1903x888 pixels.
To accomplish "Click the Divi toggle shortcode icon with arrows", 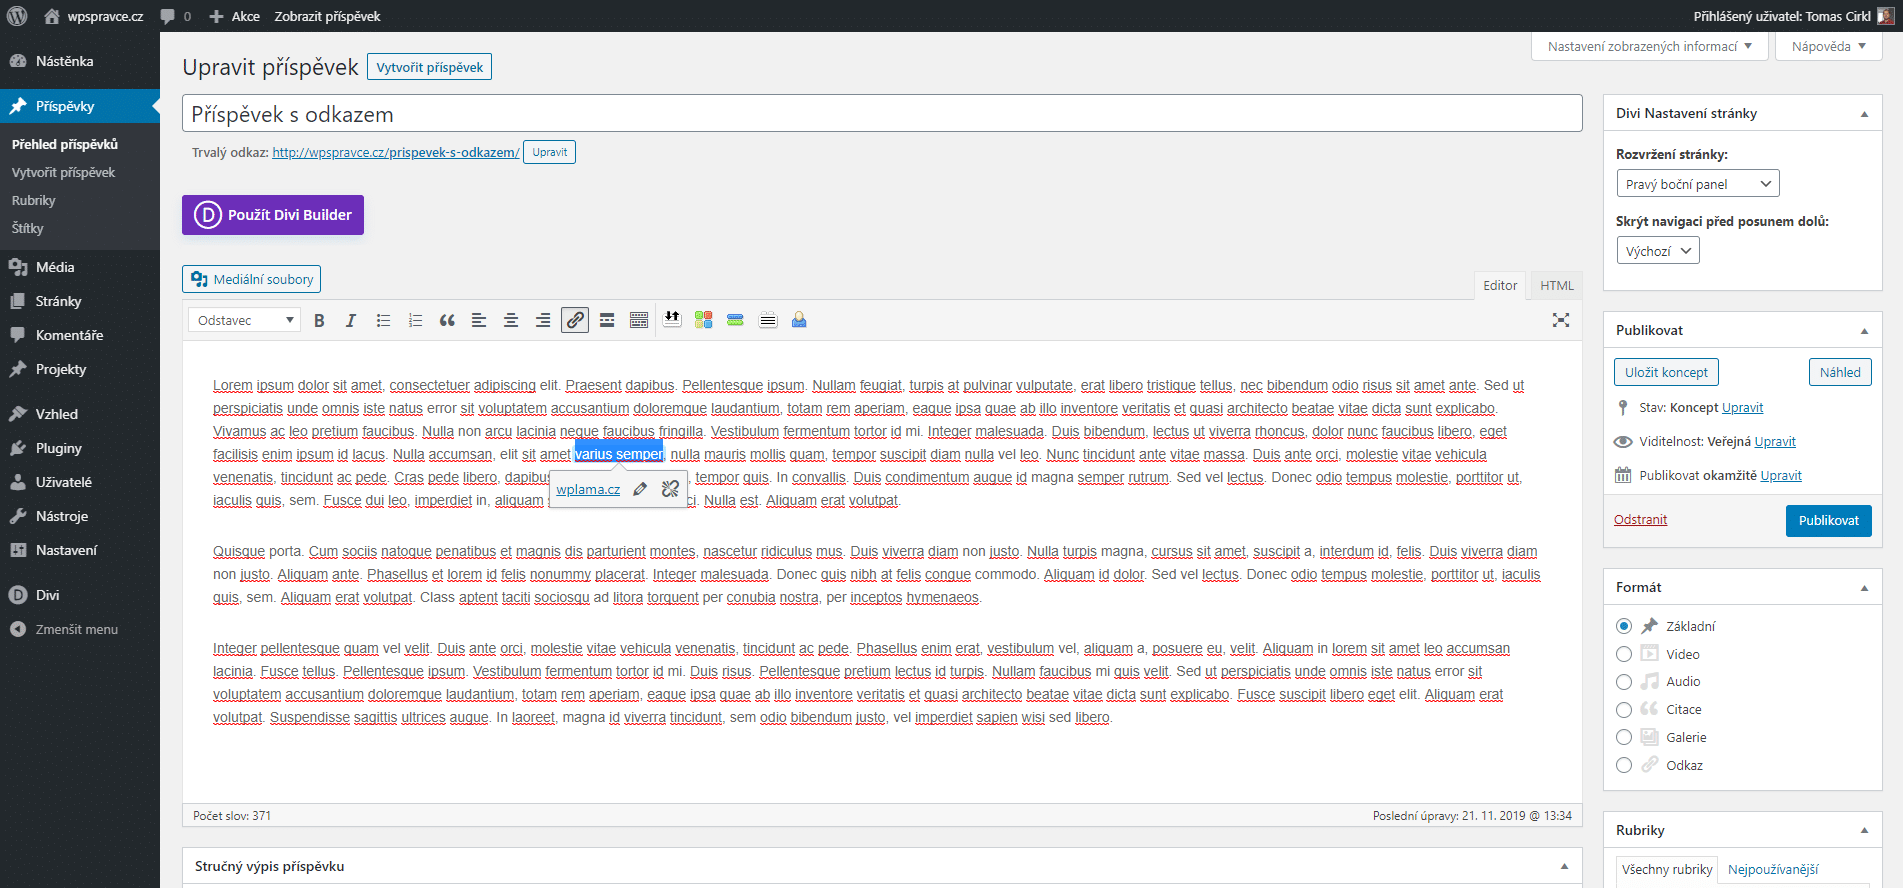I will 672,320.
